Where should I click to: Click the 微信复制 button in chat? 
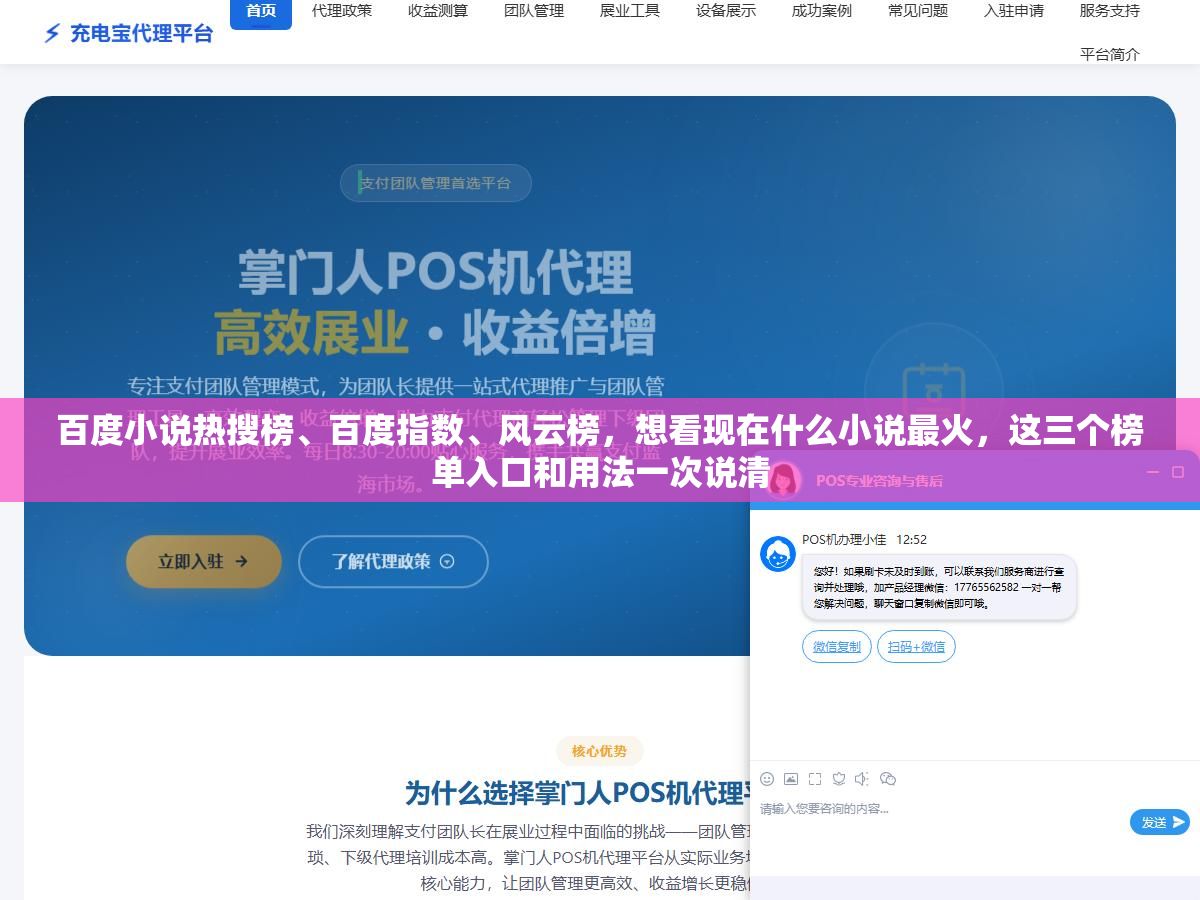pyautogui.click(x=837, y=647)
